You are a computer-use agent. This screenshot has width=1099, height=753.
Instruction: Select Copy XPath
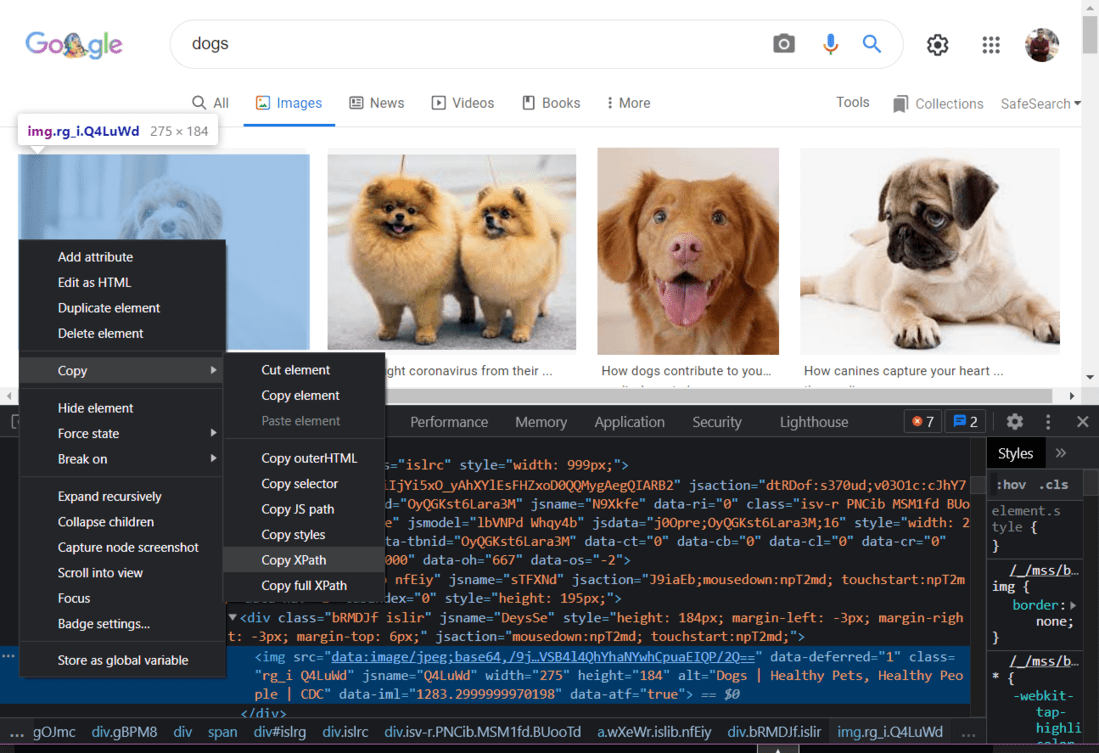(304, 560)
